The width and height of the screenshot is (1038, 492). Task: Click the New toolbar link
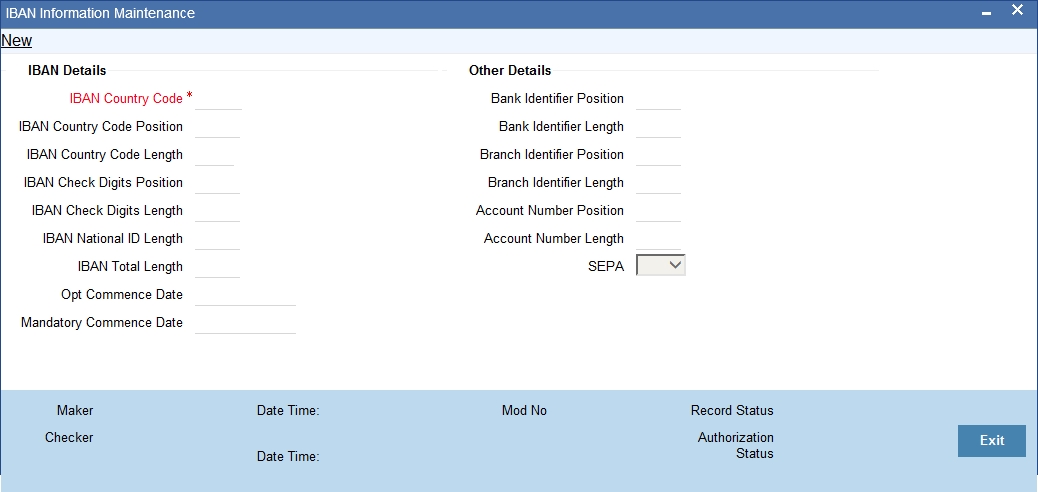coord(17,40)
